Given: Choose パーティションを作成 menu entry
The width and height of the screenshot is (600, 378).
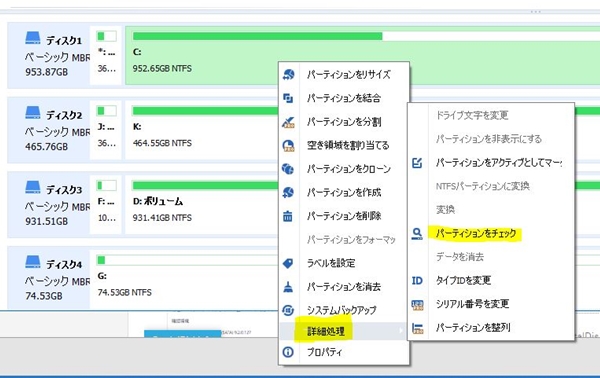Looking at the screenshot, I should click(344, 192).
